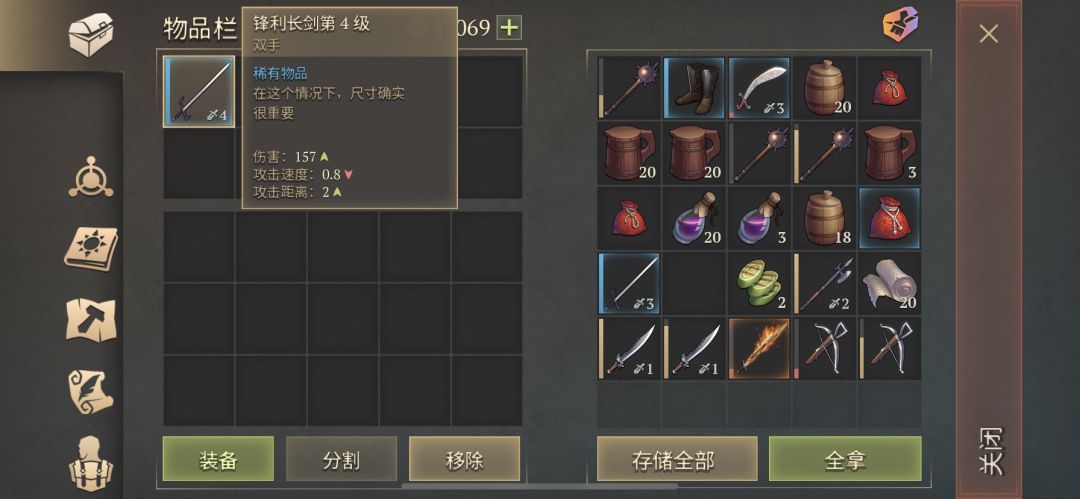Select the cloth roll stack of 20
Screen dimensions: 1080x499
click(x=889, y=283)
